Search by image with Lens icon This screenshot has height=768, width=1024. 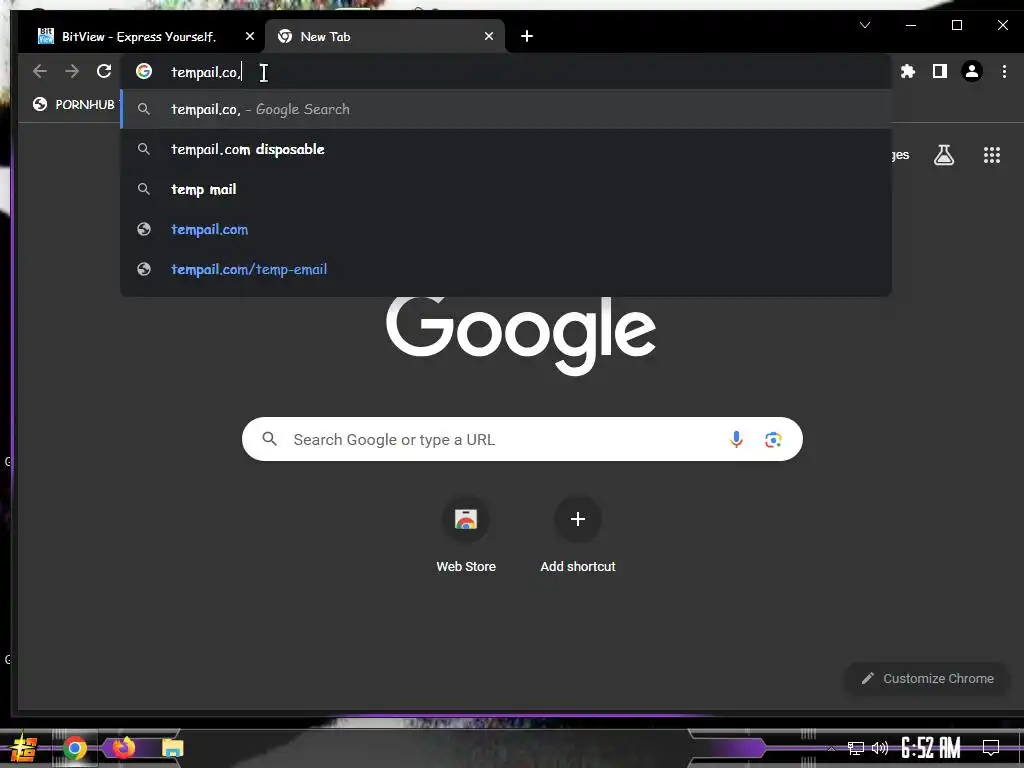click(773, 440)
